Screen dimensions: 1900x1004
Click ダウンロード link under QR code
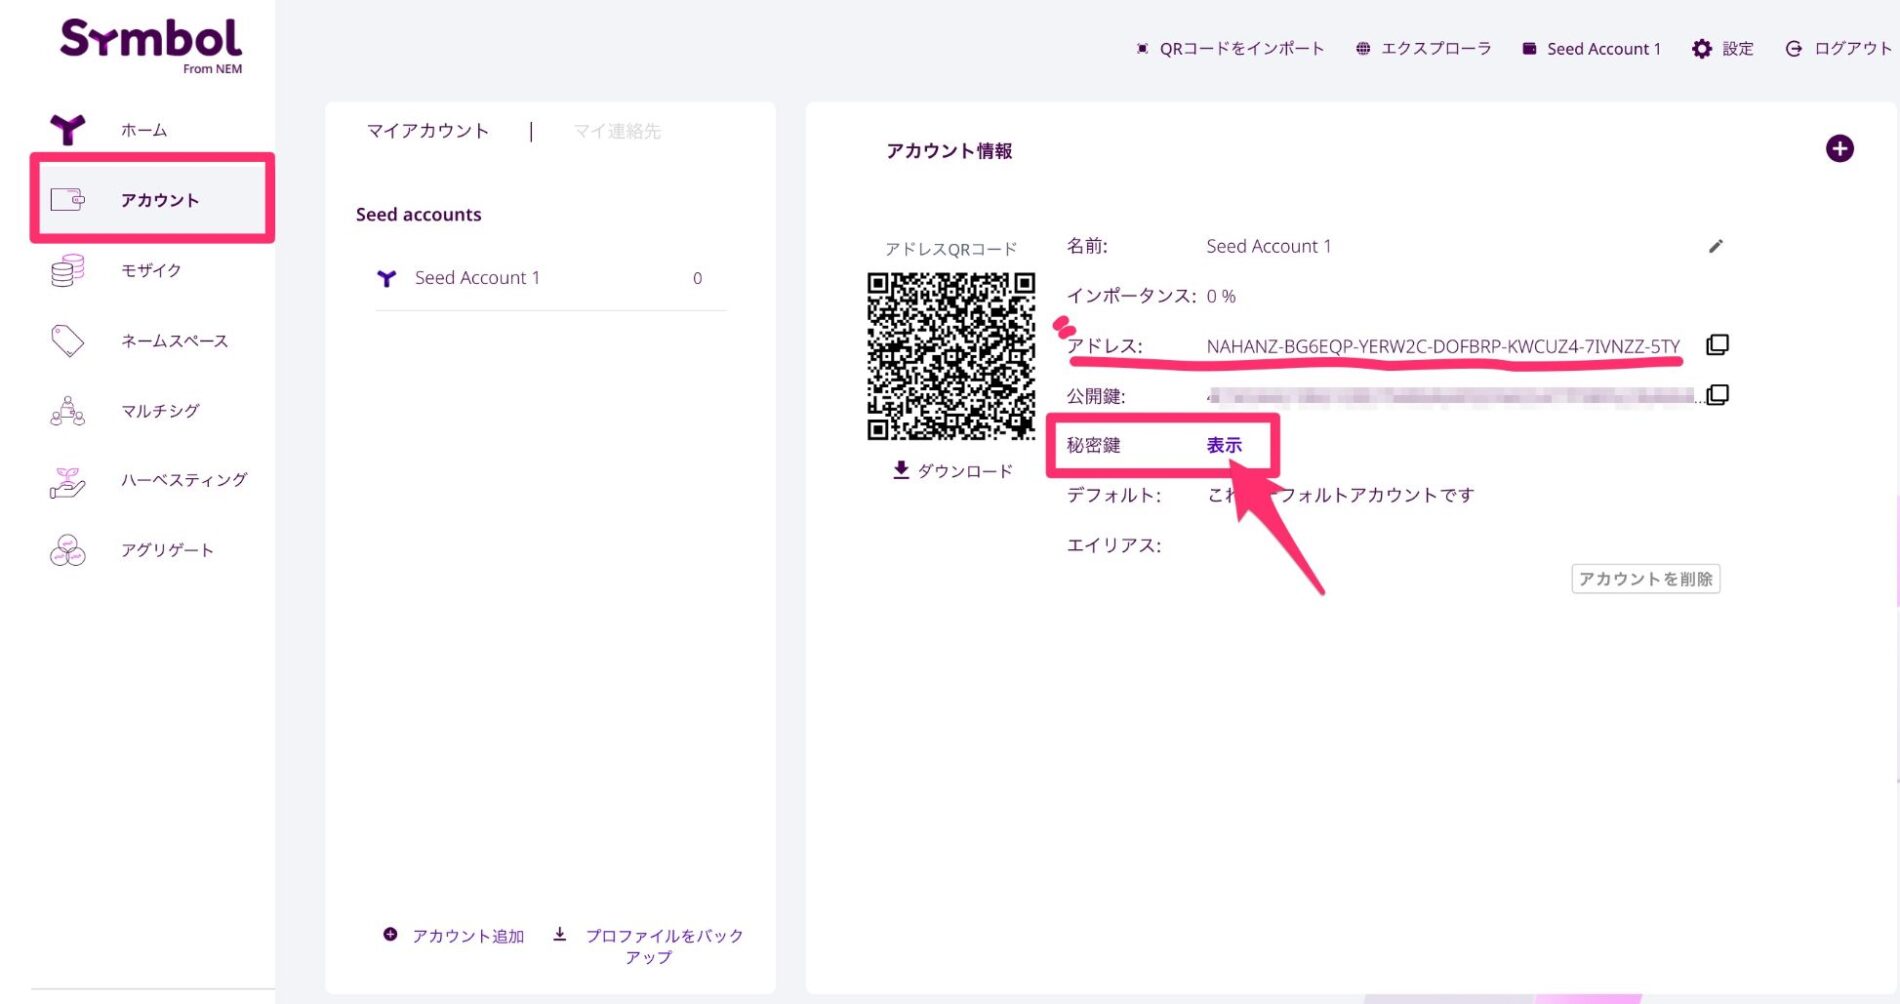click(x=965, y=471)
